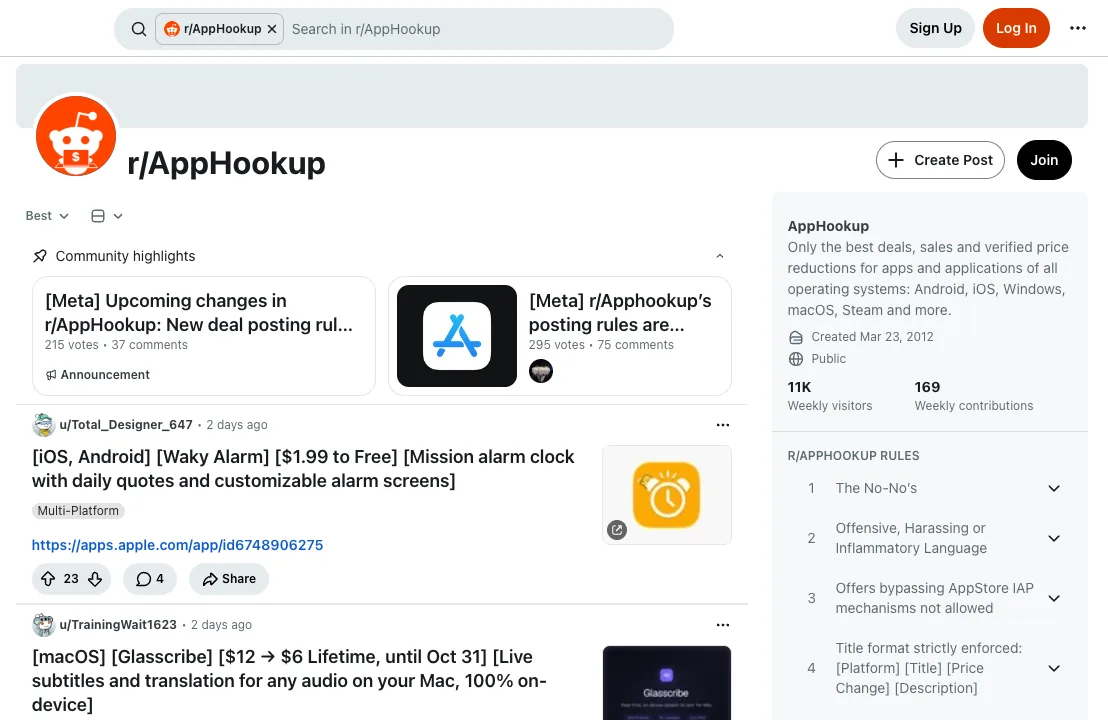Click the Community highlights pin icon

point(40,256)
